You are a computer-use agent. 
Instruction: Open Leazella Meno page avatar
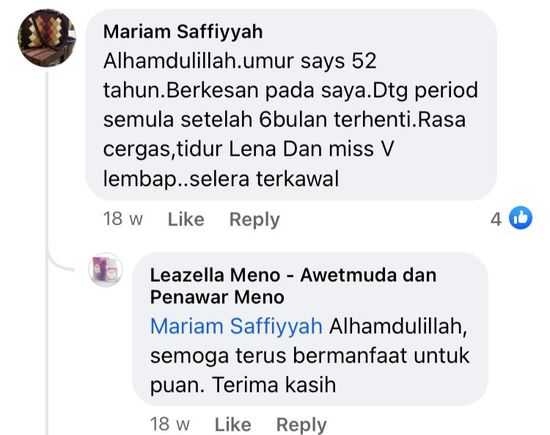pos(105,270)
